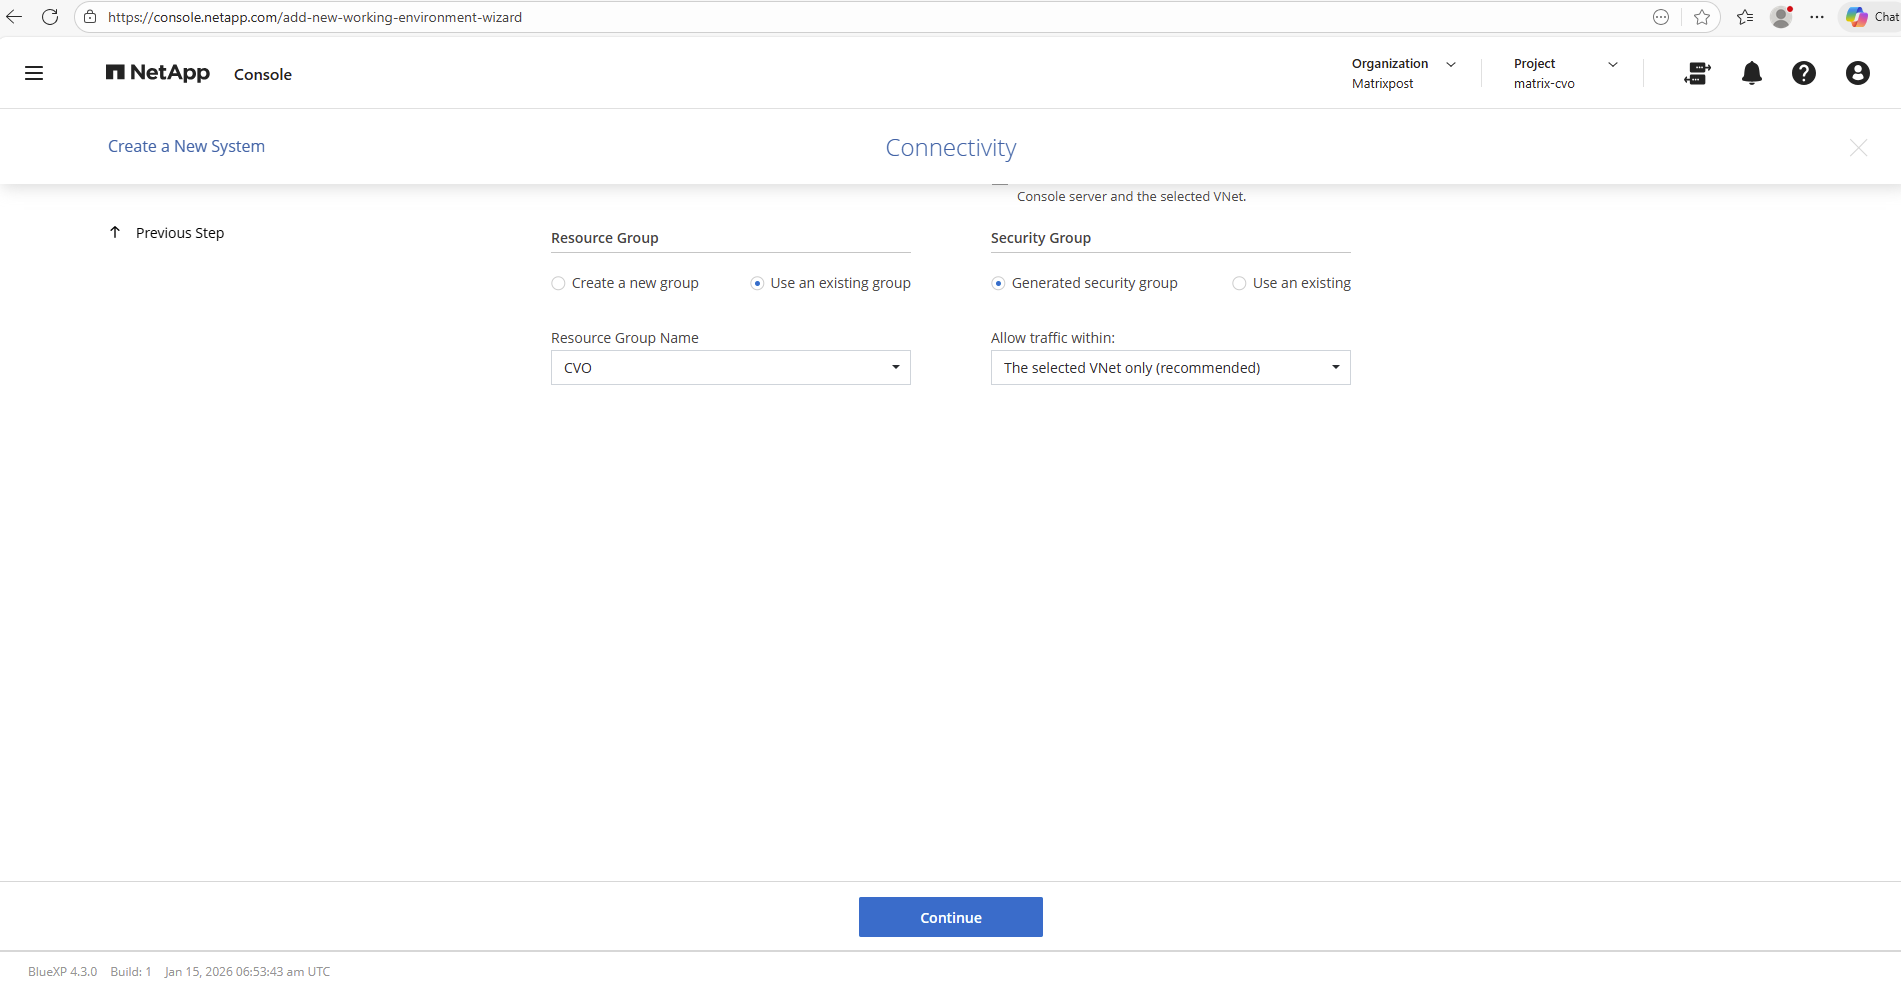Select Use an existing group option
The height and width of the screenshot is (988, 1901).
757,284
